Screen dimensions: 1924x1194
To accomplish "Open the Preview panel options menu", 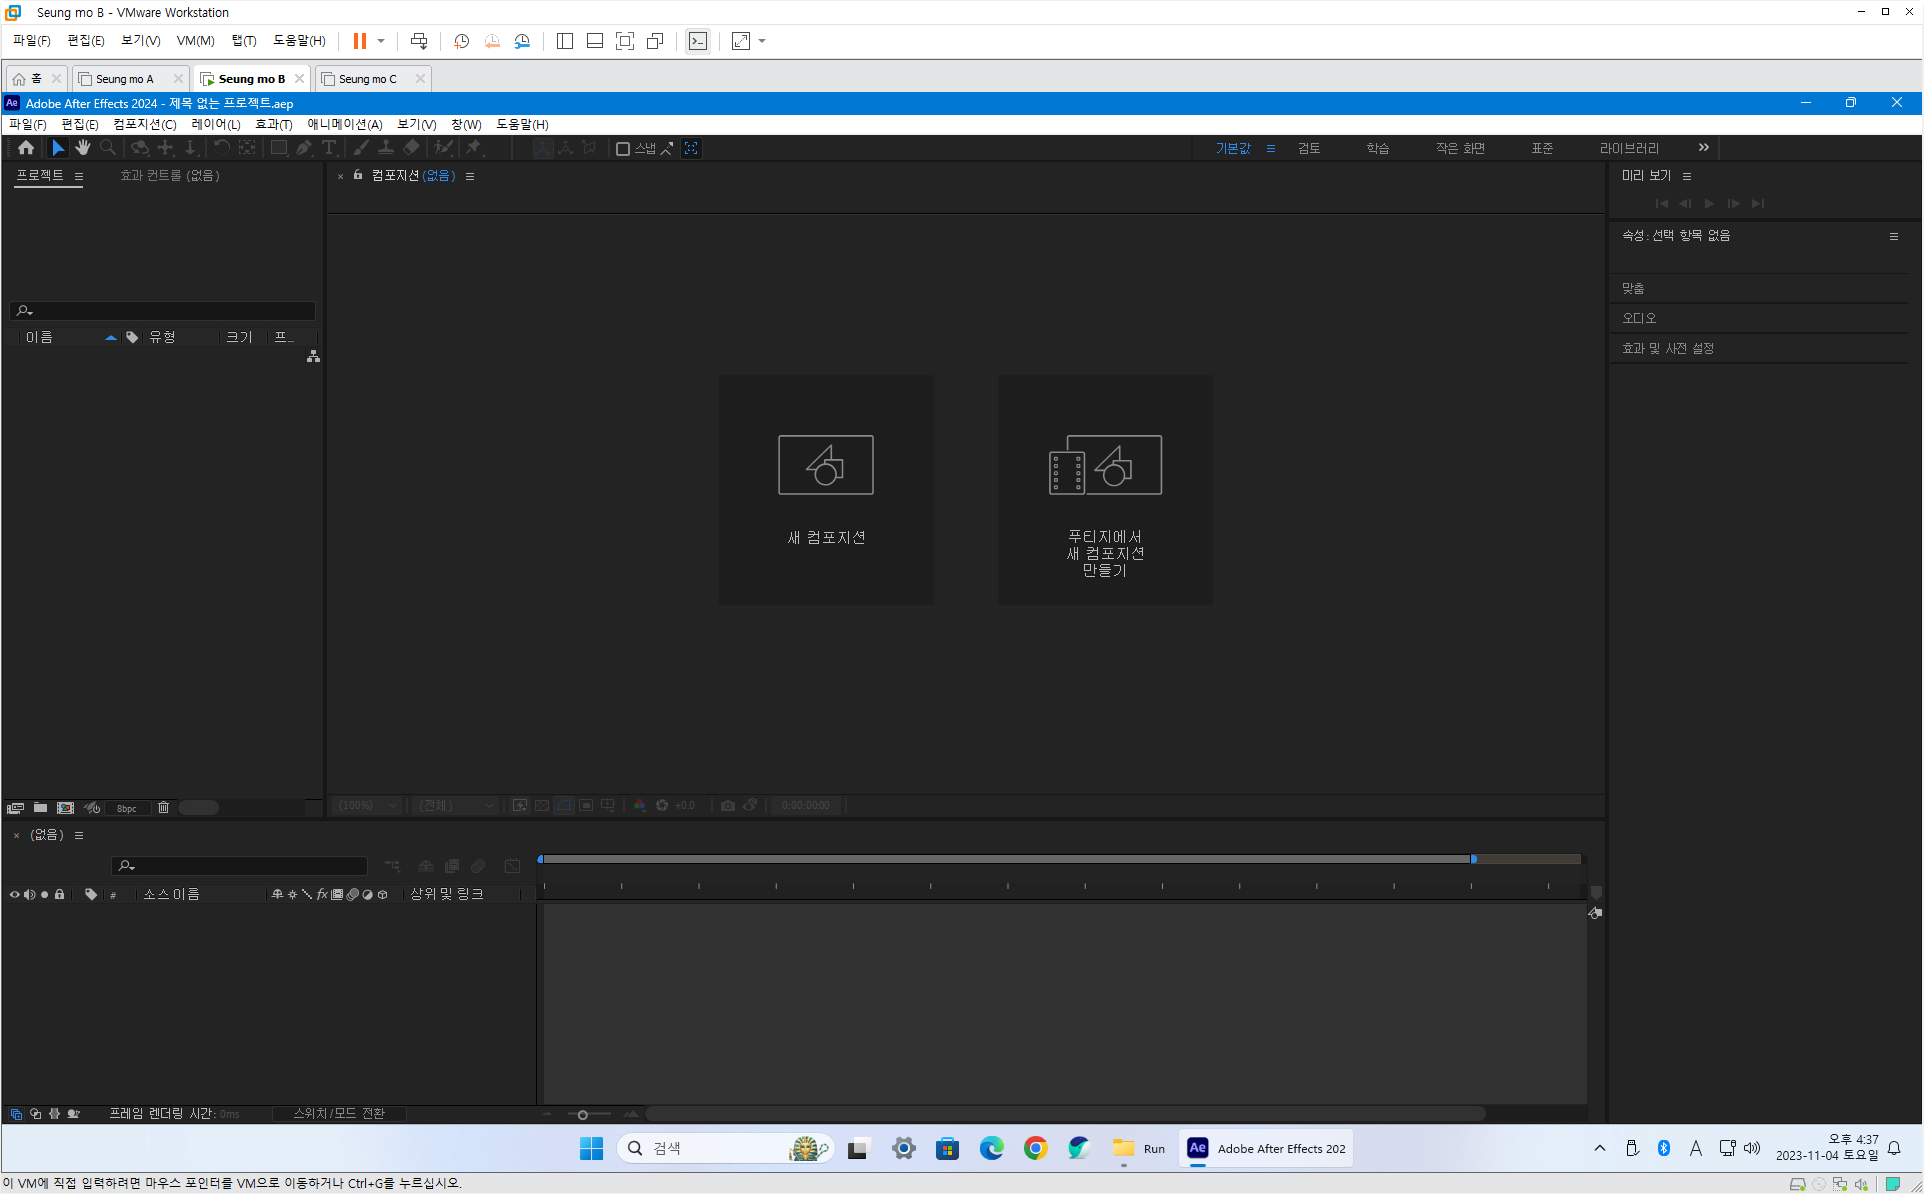I will pyautogui.click(x=1687, y=176).
